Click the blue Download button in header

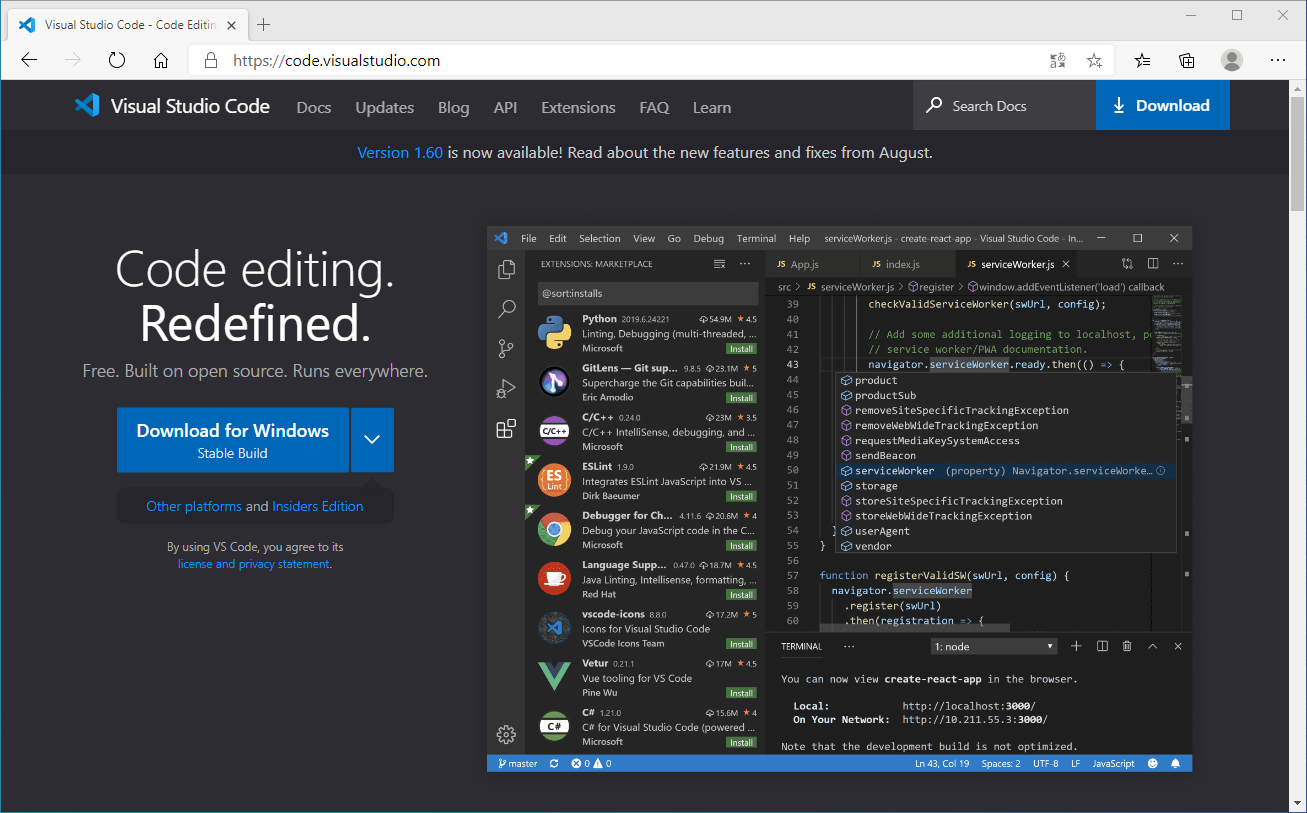[x=1162, y=105]
